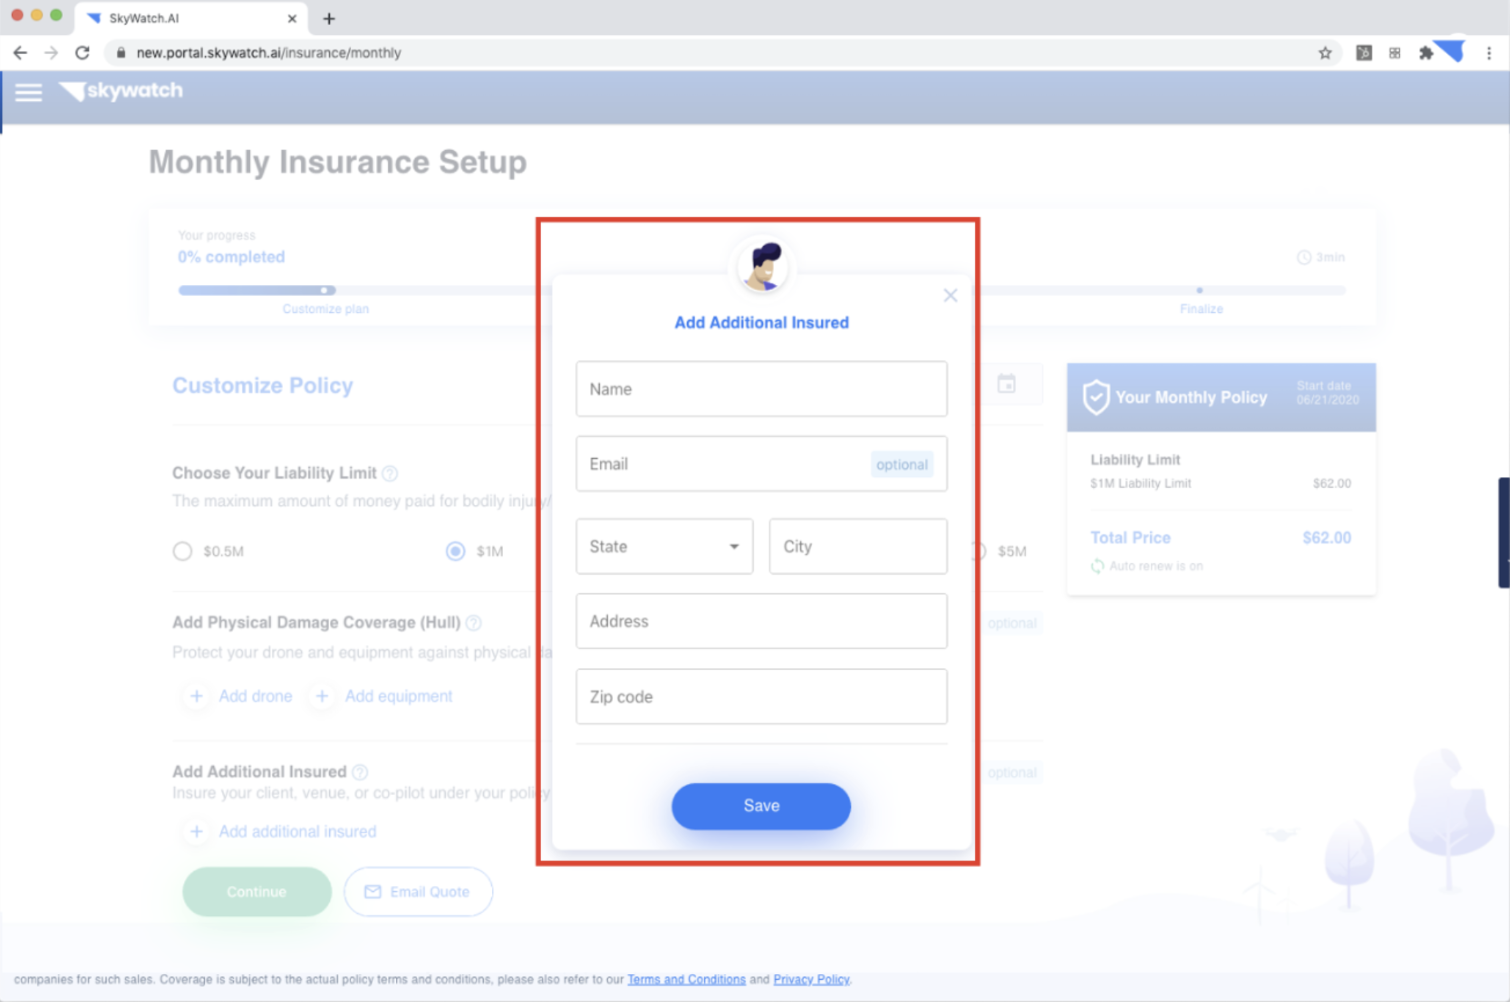Image resolution: width=1510 pixels, height=1002 pixels.
Task: Click the plus icon beside Add drone
Action: [196, 696]
